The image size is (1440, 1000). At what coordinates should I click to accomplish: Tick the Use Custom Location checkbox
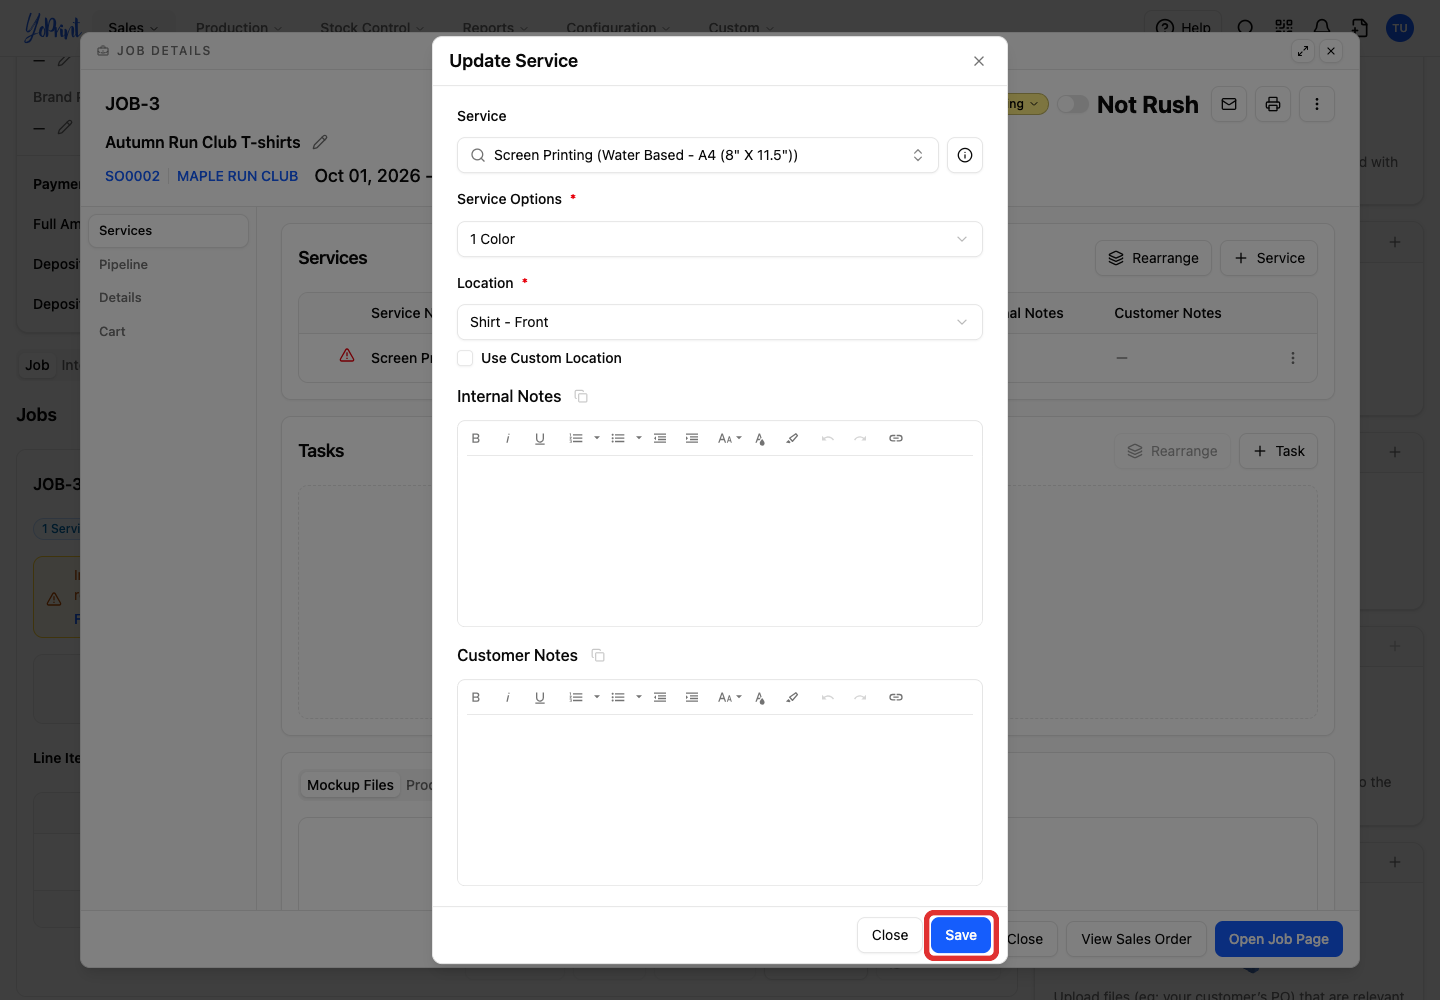click(465, 358)
